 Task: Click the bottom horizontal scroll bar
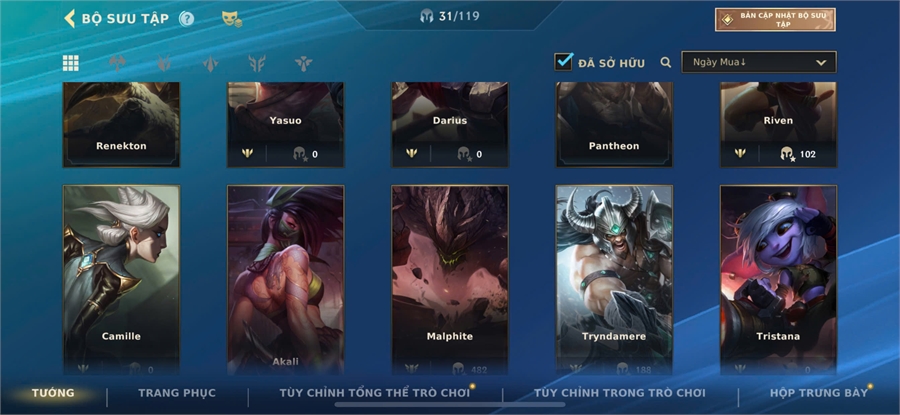(x=450, y=405)
